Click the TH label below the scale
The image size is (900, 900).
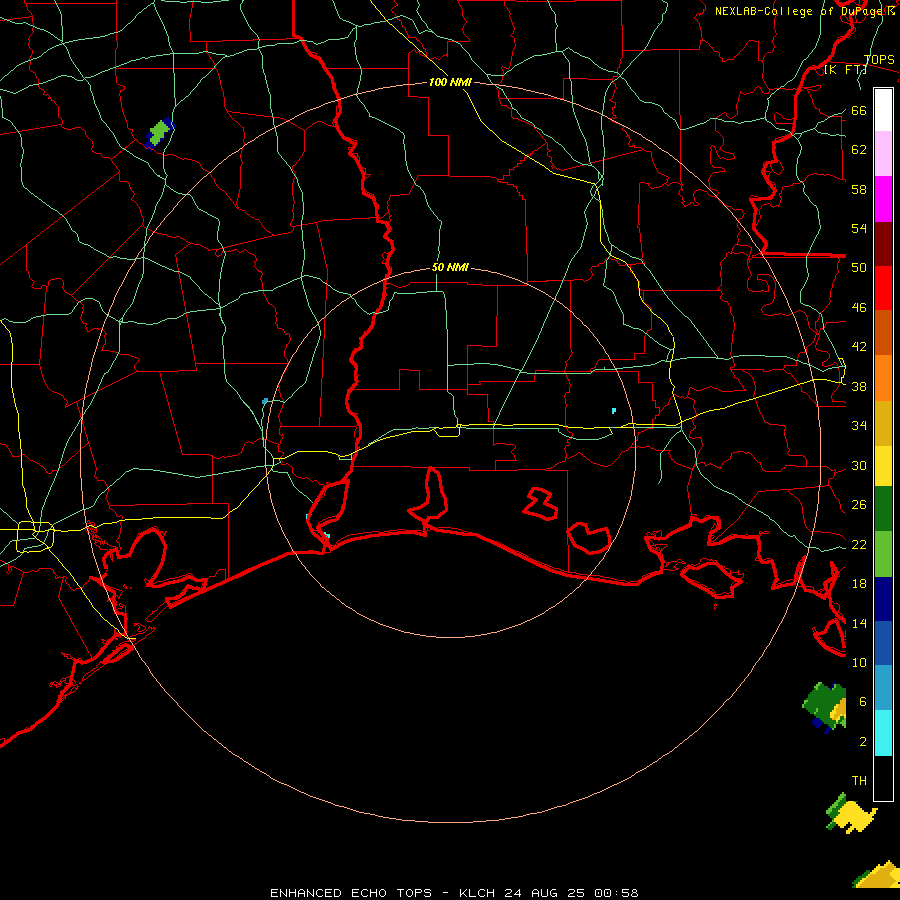(x=859, y=781)
